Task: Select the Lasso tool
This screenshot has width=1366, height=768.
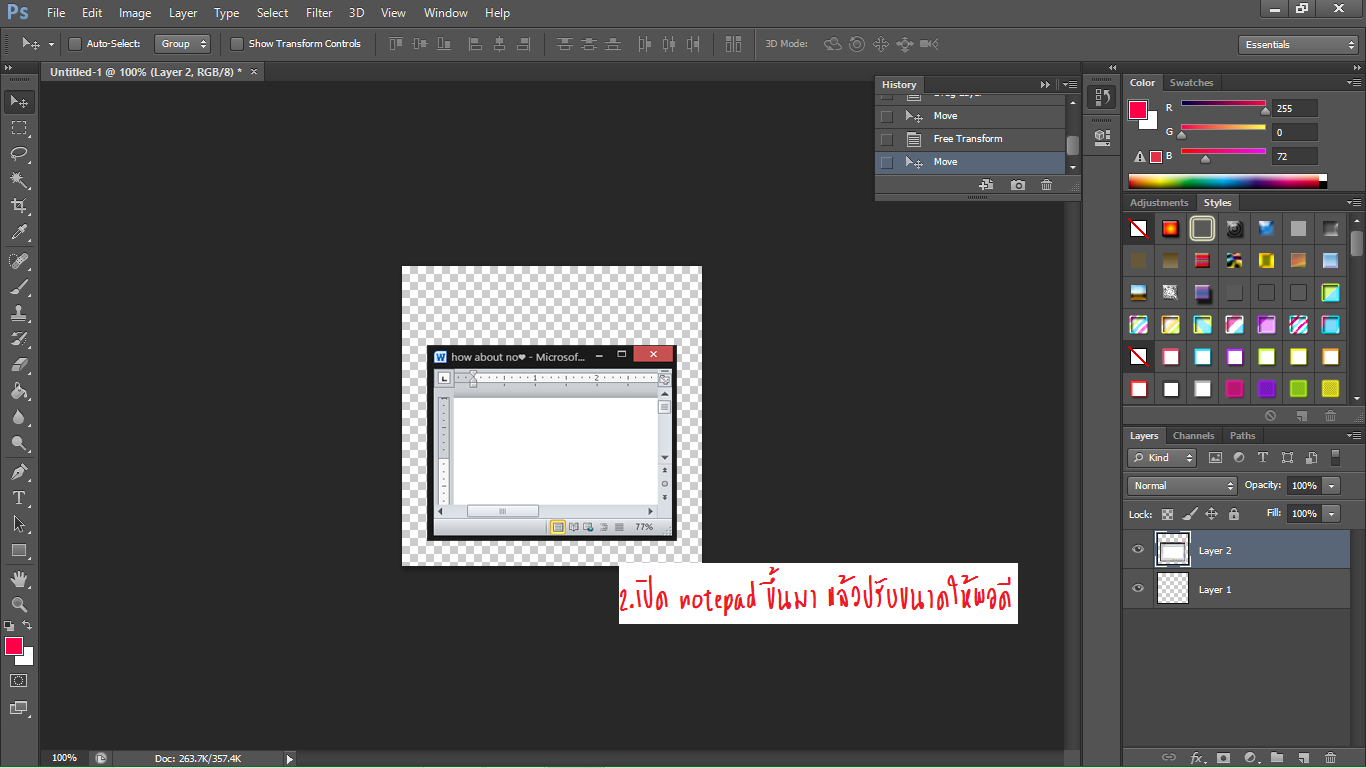Action: [x=19, y=154]
